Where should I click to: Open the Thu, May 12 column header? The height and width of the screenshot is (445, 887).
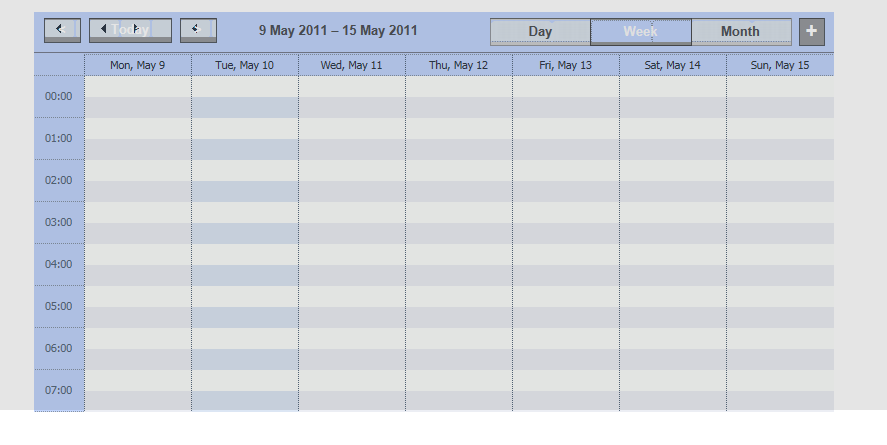458,65
